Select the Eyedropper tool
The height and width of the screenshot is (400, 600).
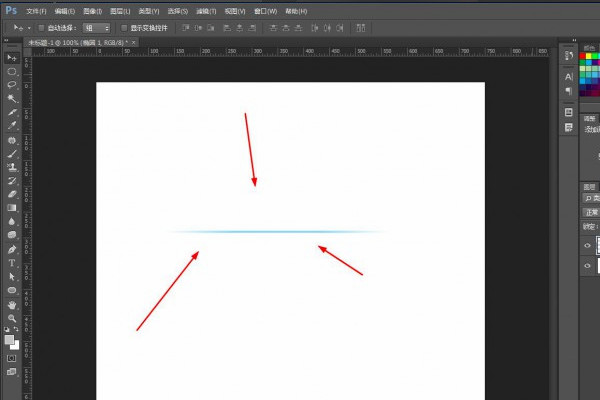coord(12,125)
